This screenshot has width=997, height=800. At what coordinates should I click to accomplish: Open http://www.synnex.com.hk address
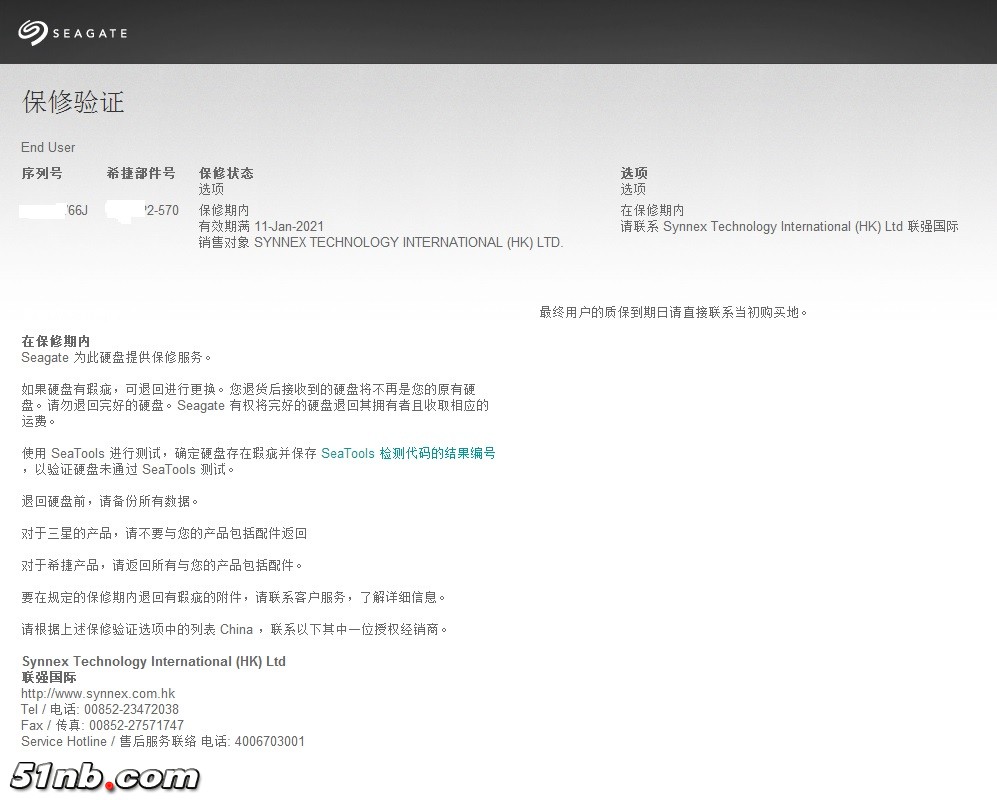[x=98, y=693]
